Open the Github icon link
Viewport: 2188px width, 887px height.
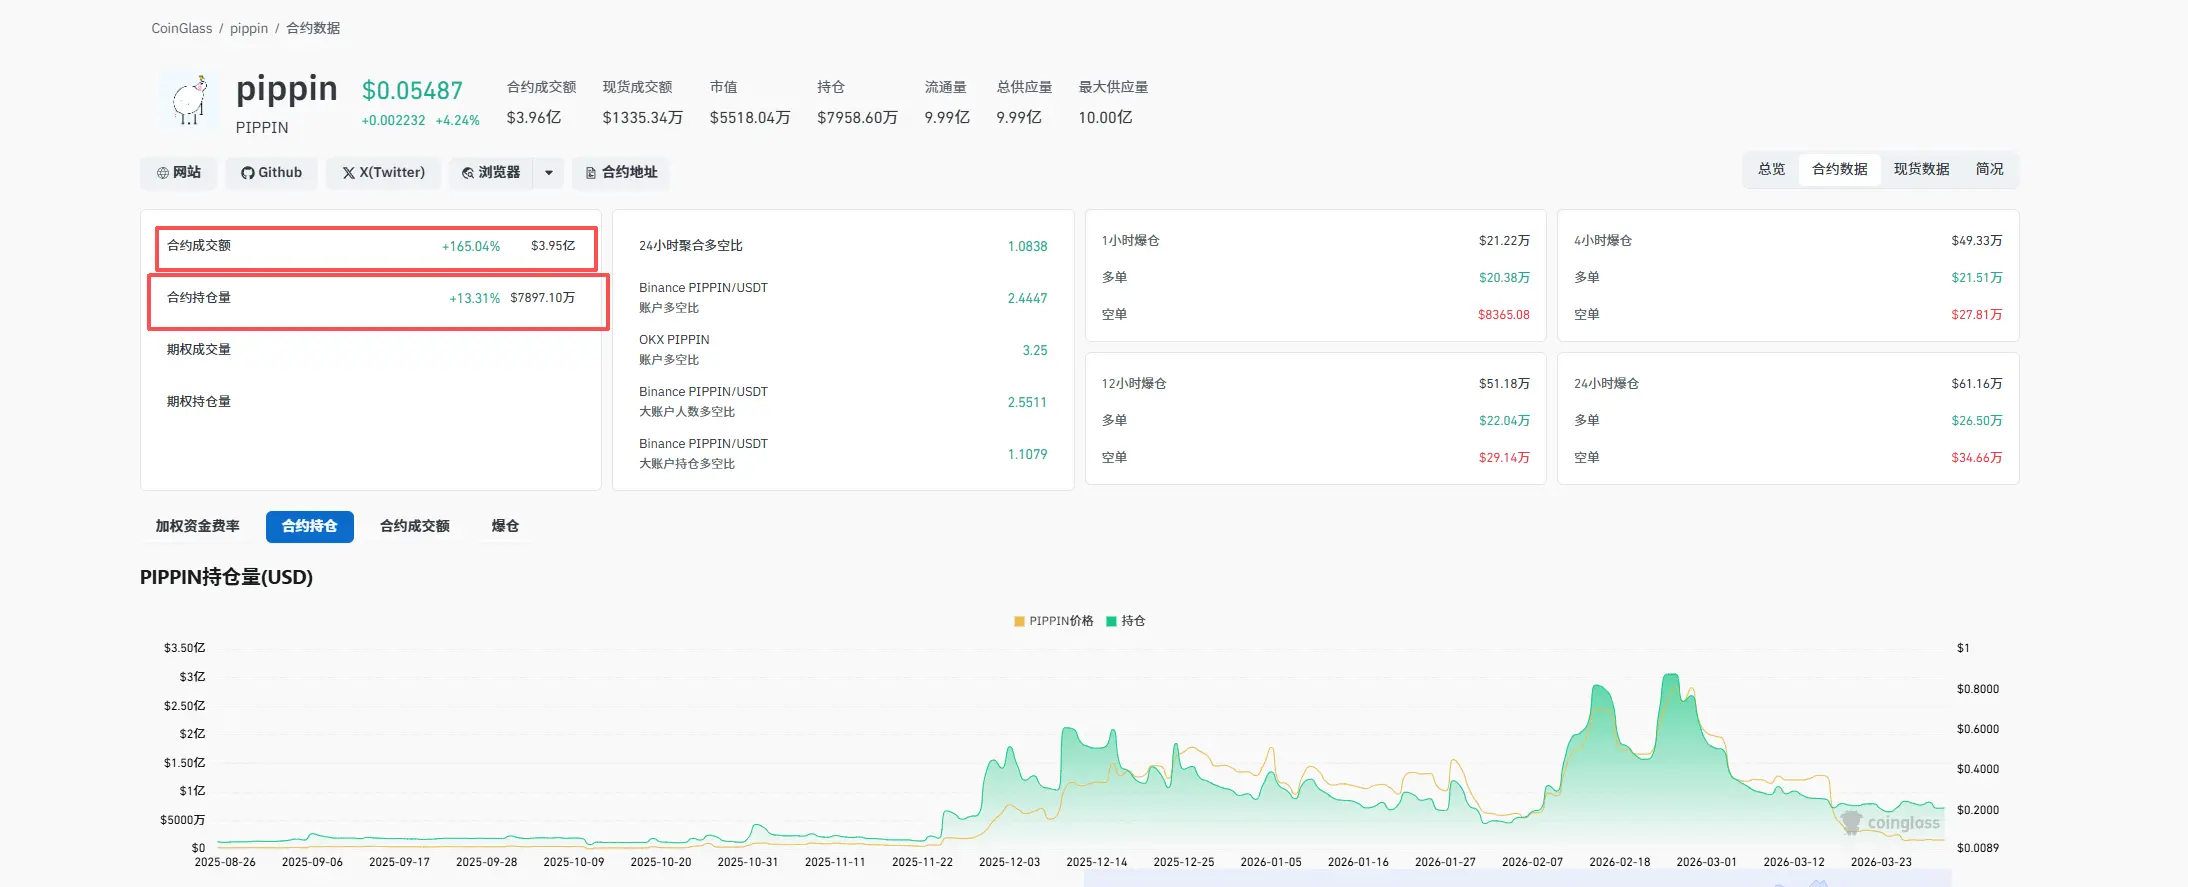point(247,173)
